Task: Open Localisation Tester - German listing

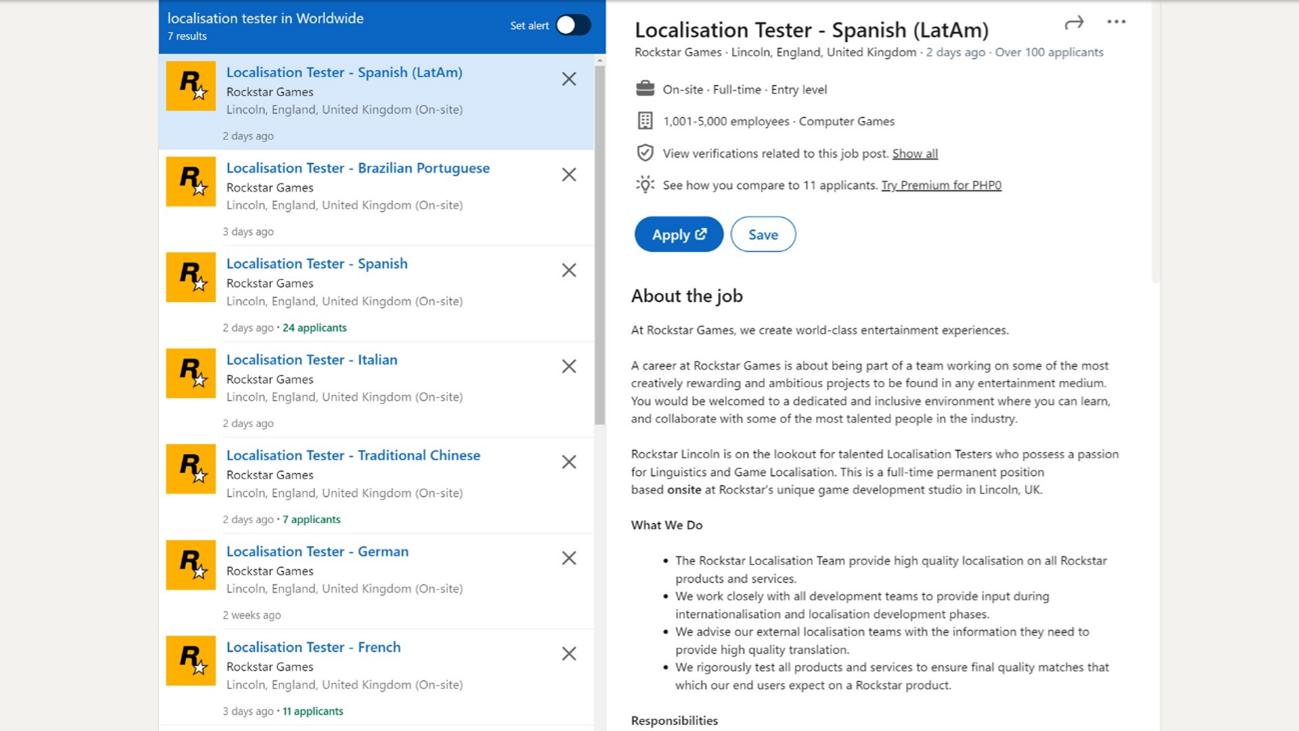Action: click(x=317, y=551)
